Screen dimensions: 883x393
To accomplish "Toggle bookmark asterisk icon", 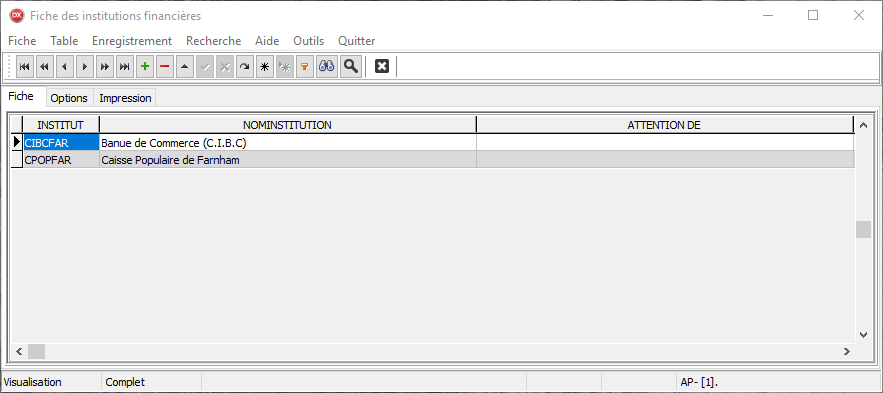I will 265,67.
